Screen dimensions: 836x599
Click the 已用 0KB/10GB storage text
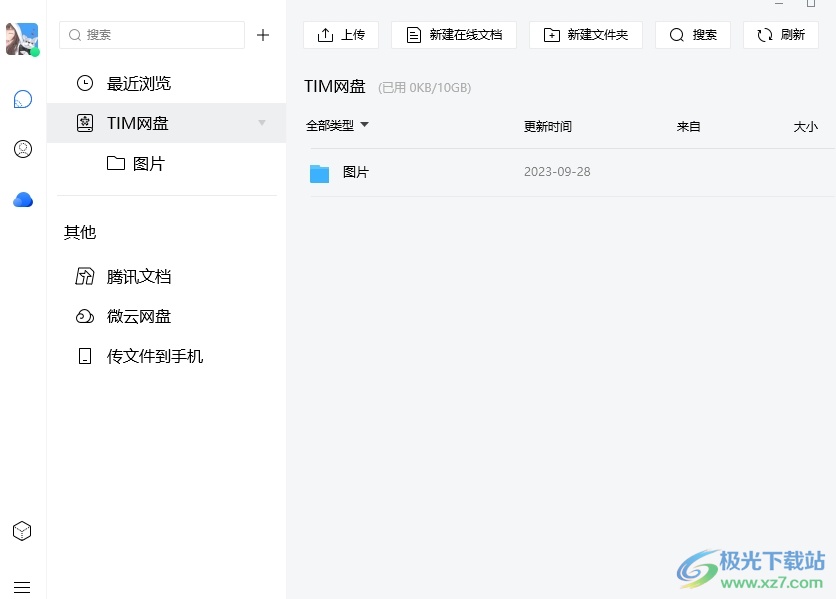click(424, 87)
